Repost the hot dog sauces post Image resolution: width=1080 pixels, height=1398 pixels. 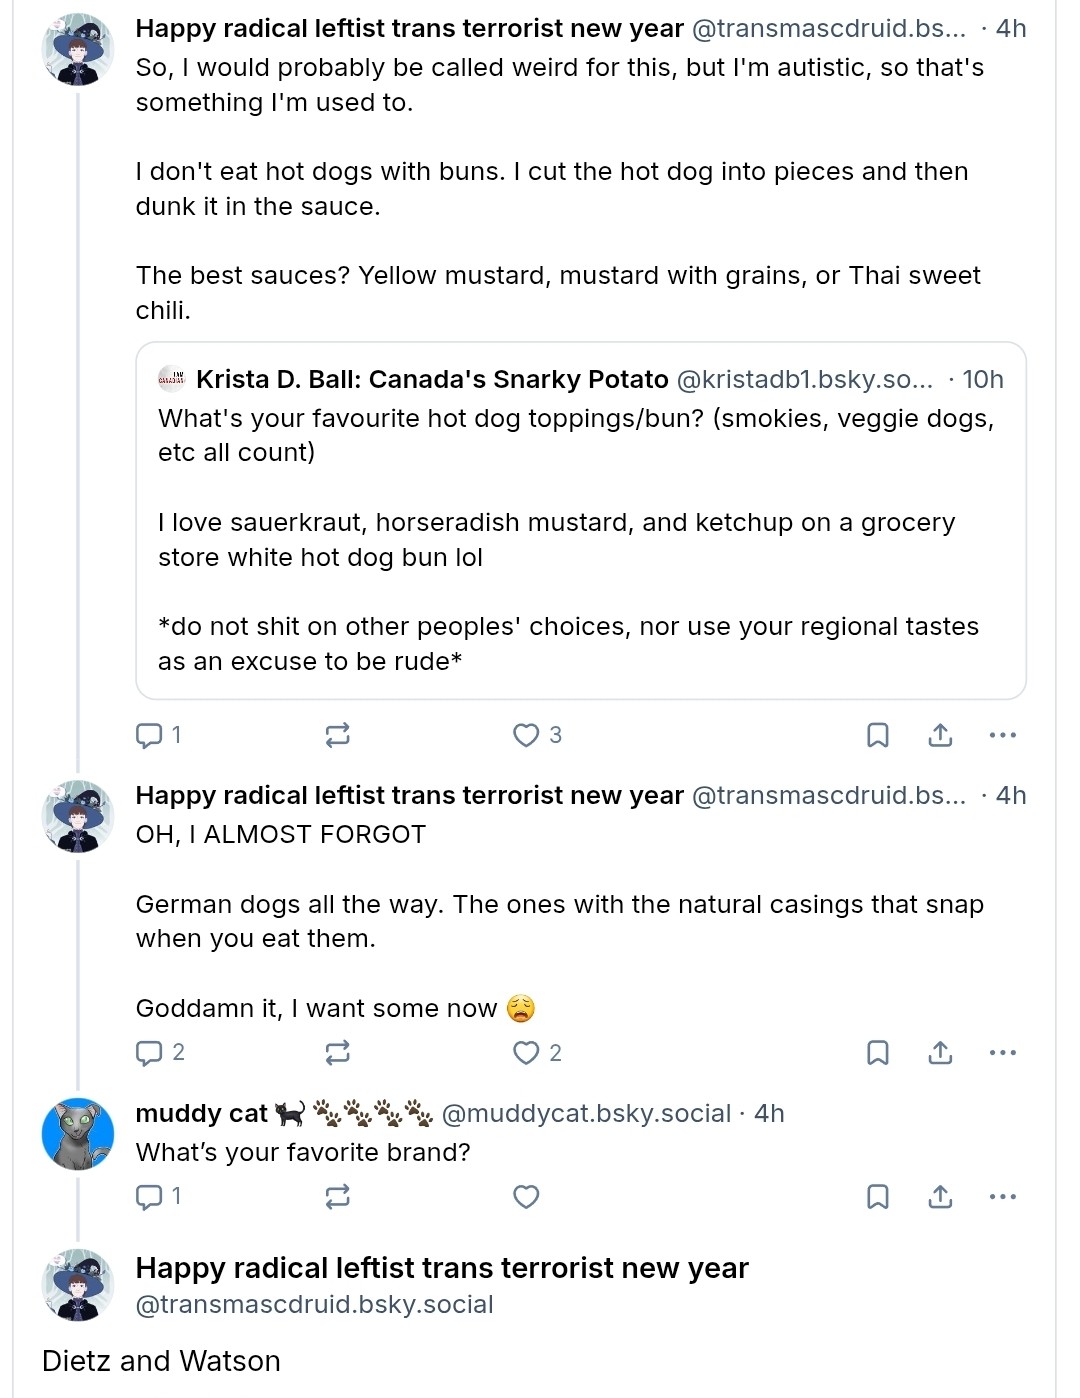(x=338, y=736)
